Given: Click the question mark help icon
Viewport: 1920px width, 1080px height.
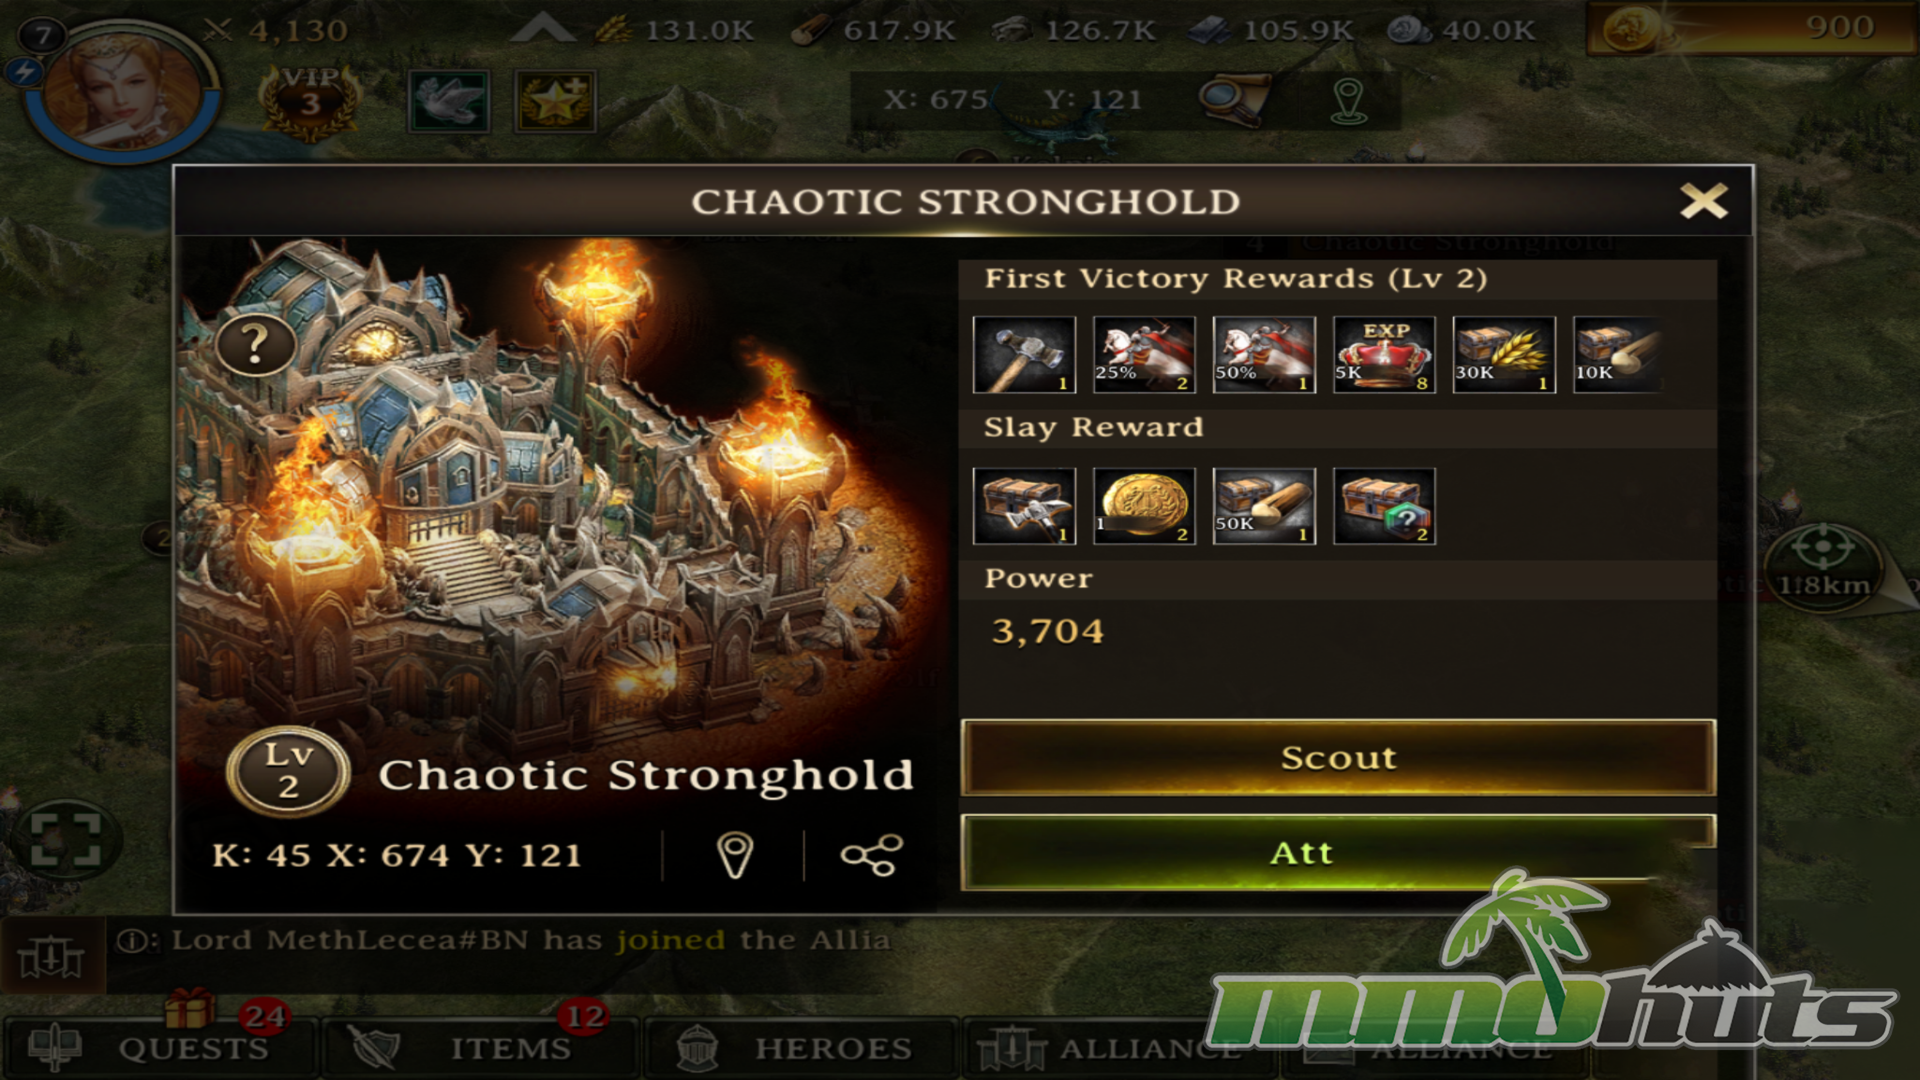Looking at the screenshot, I should 256,345.
